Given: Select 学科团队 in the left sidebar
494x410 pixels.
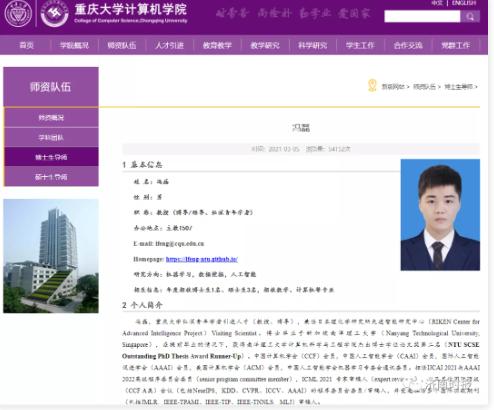Looking at the screenshot, I should coord(51,137).
